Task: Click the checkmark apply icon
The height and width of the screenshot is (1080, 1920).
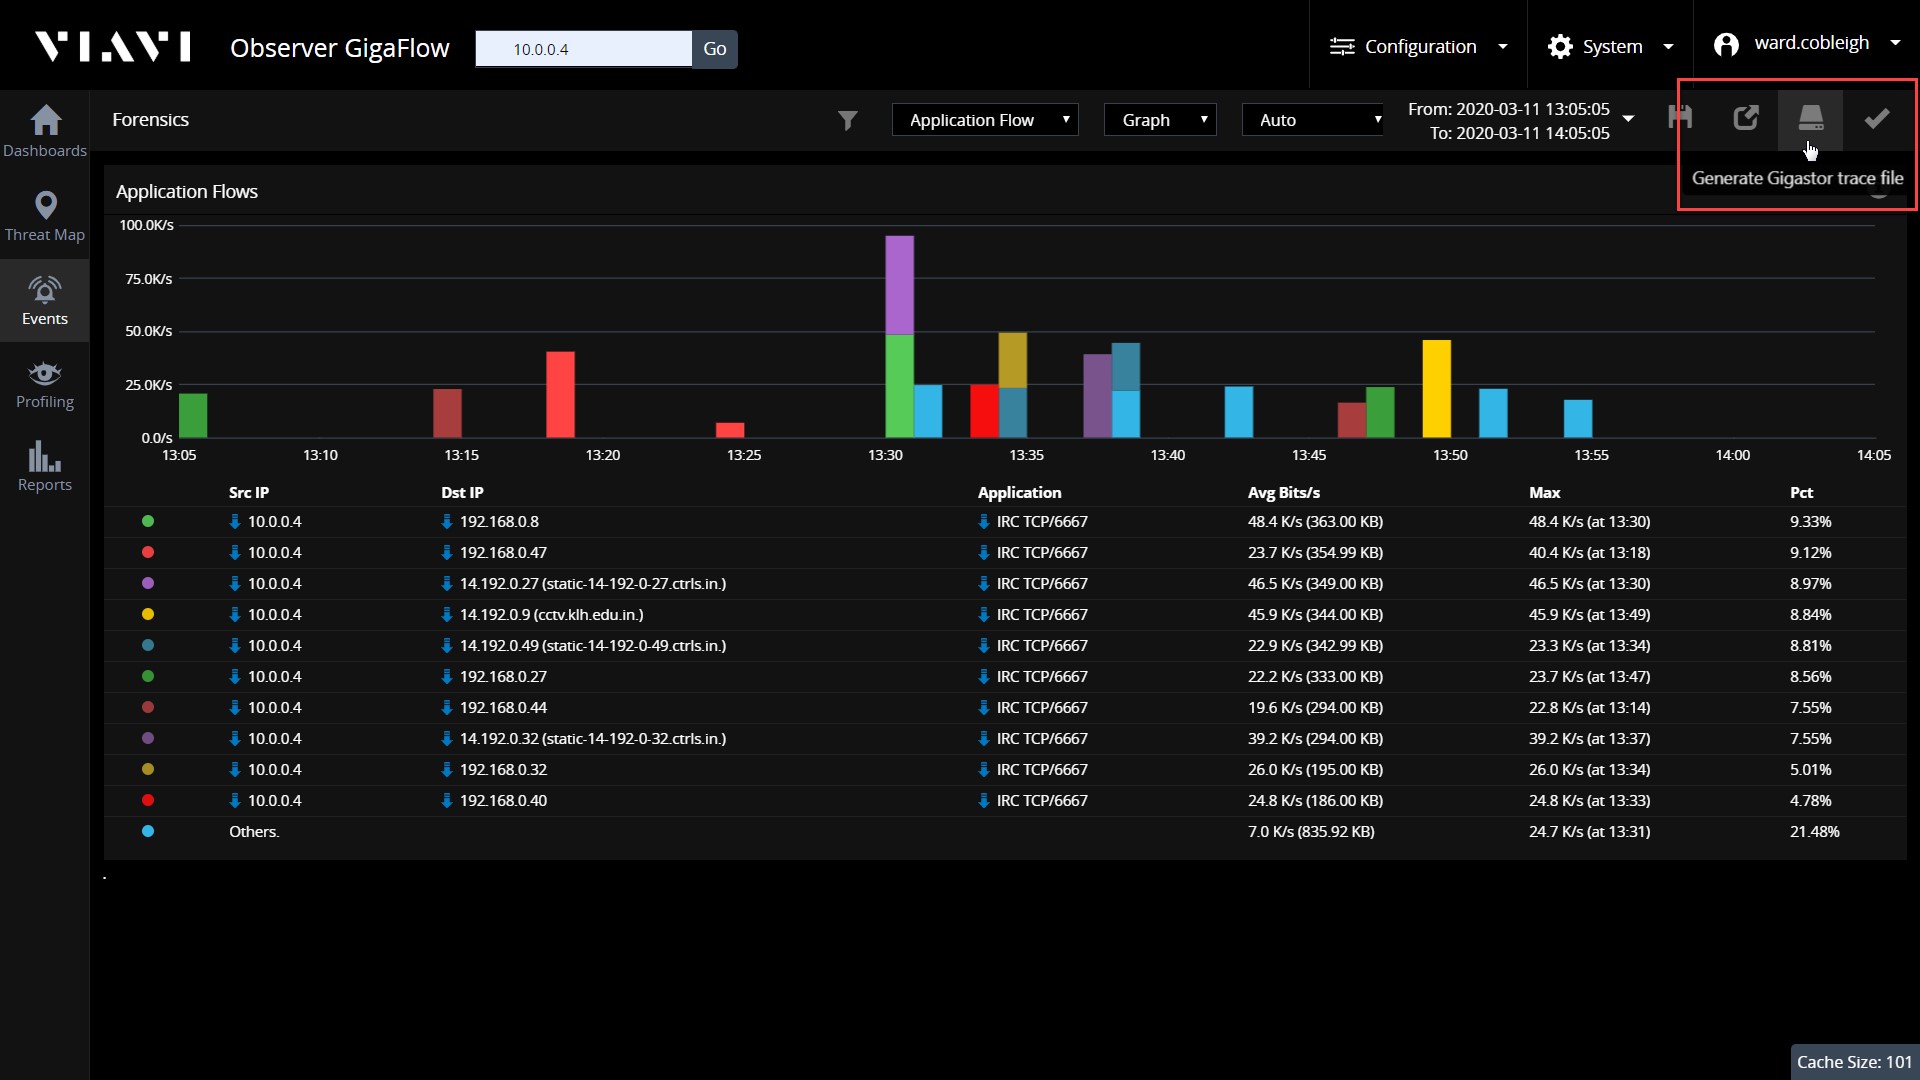Action: tap(1876, 119)
